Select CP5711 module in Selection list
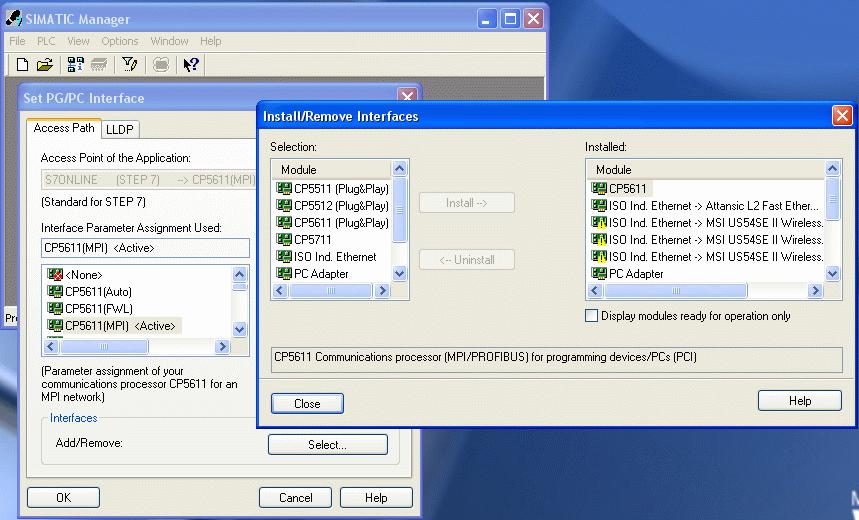 coord(304,239)
